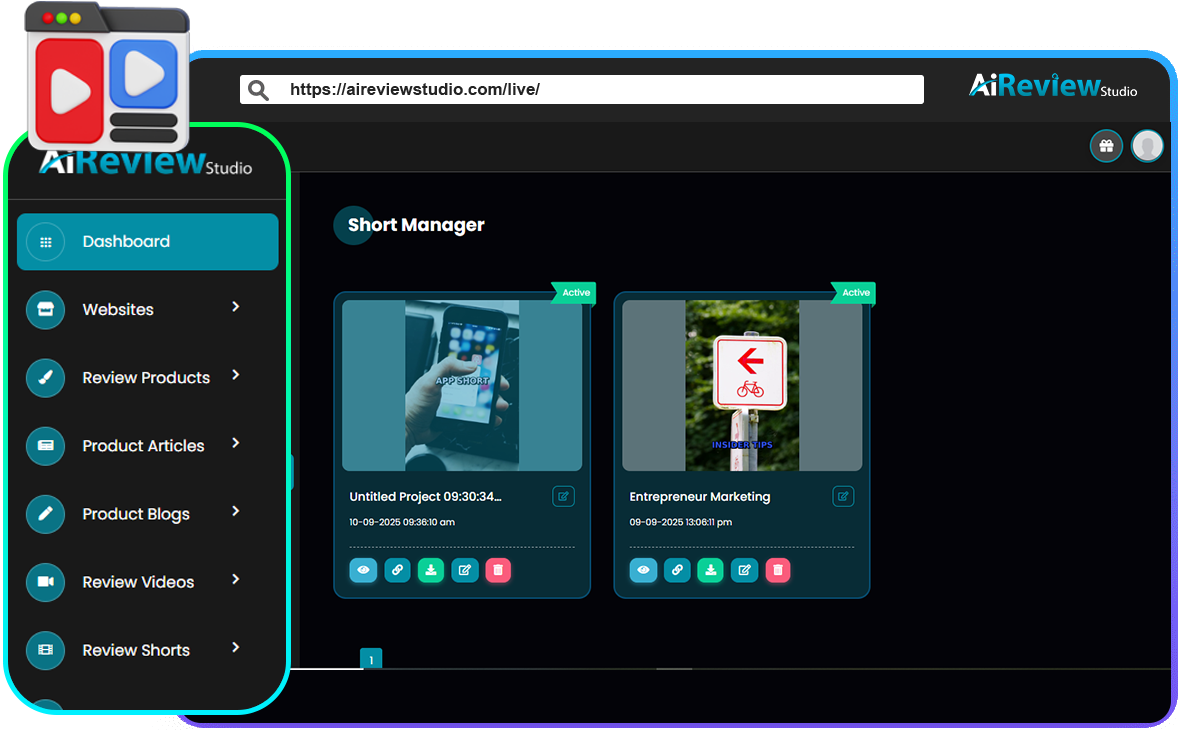Edit Entrepreneur Marketing short via bottom icon

(743, 570)
